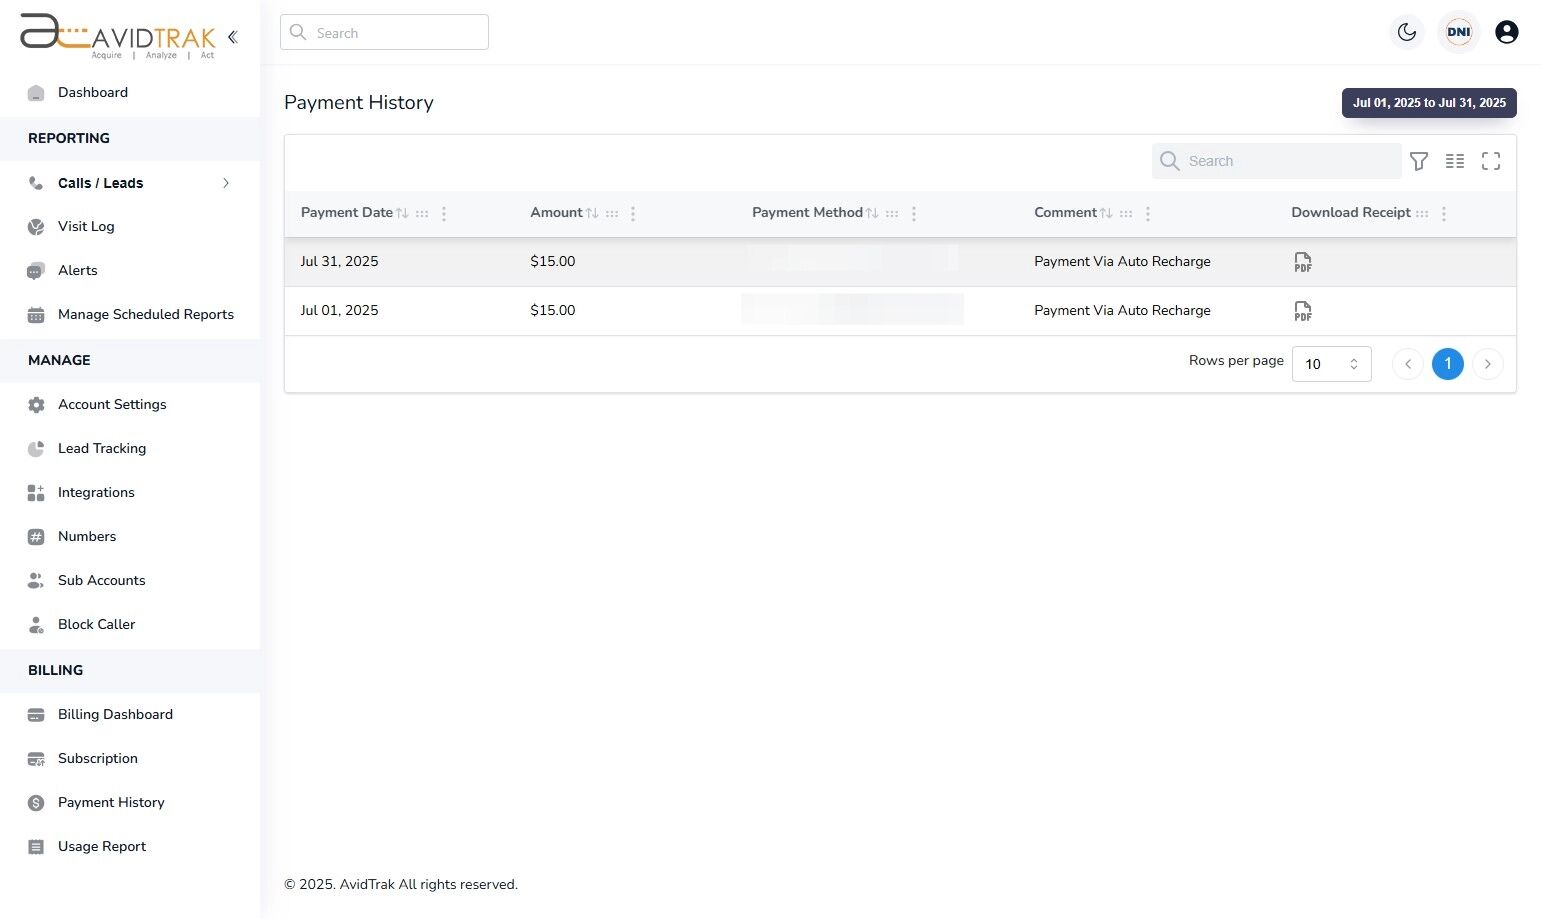
Task: Open the Jul 01 to Jul 31 date range selector
Action: tap(1429, 102)
